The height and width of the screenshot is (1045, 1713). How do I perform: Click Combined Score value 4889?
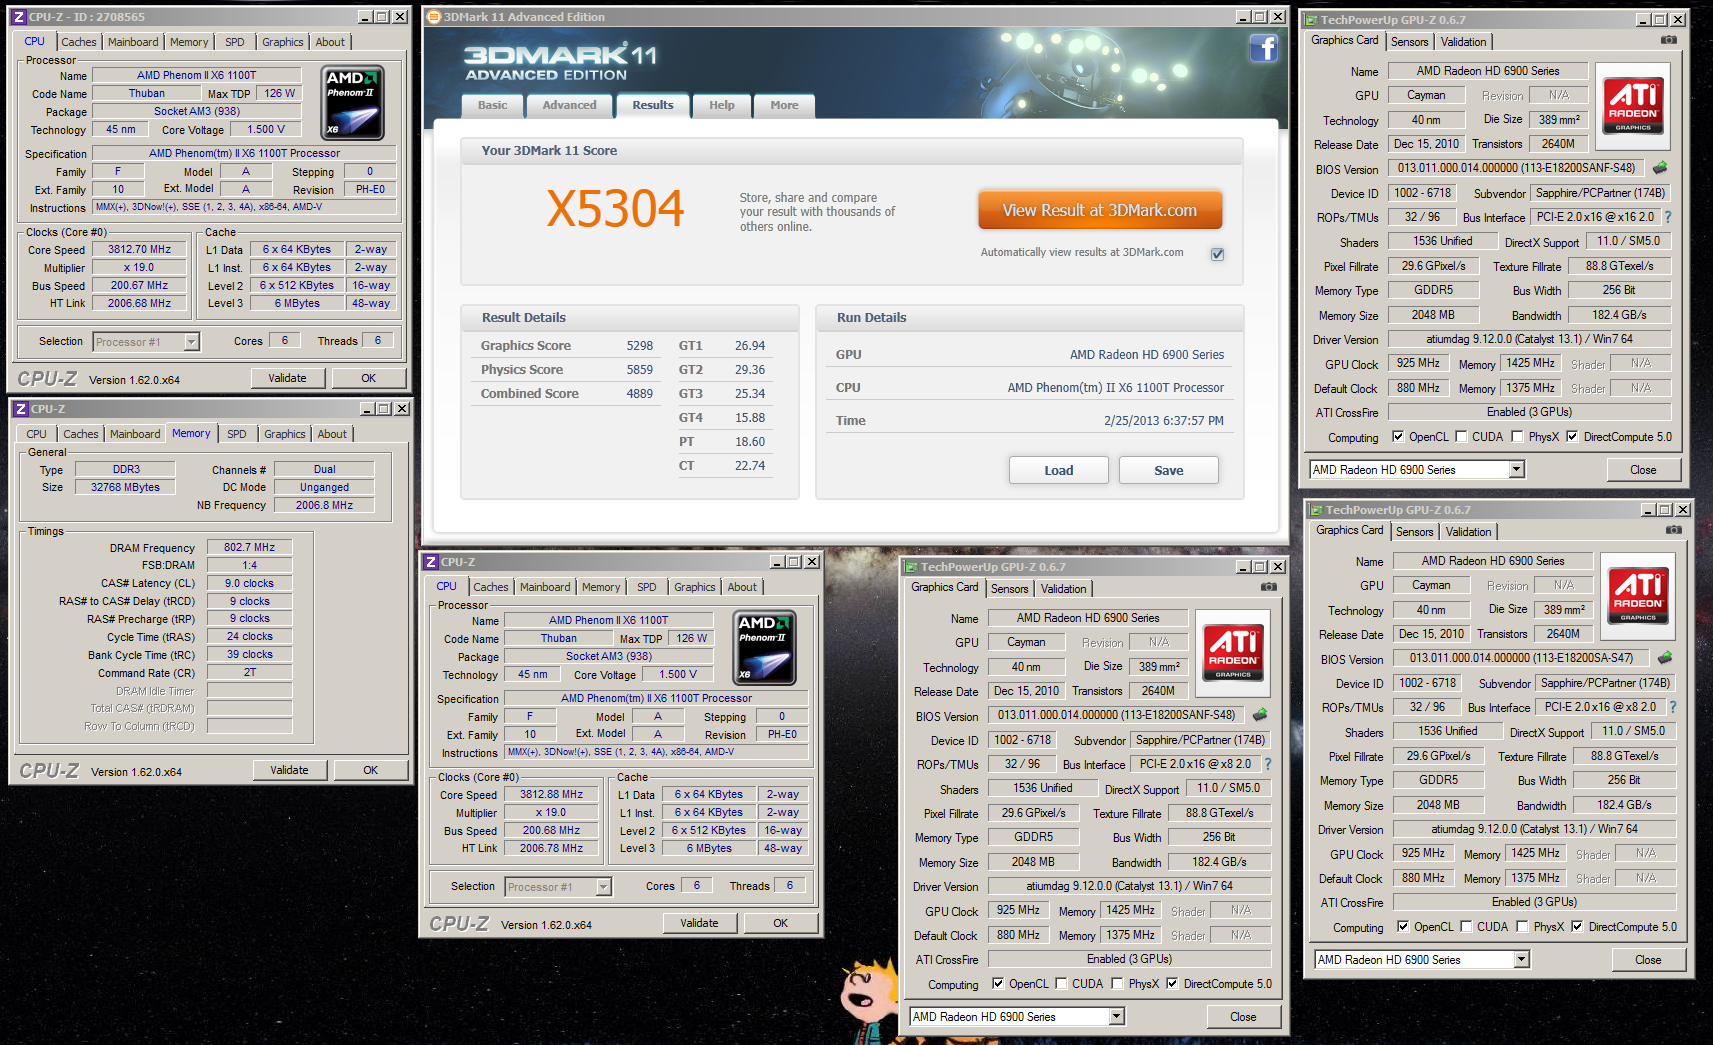[x=640, y=394]
